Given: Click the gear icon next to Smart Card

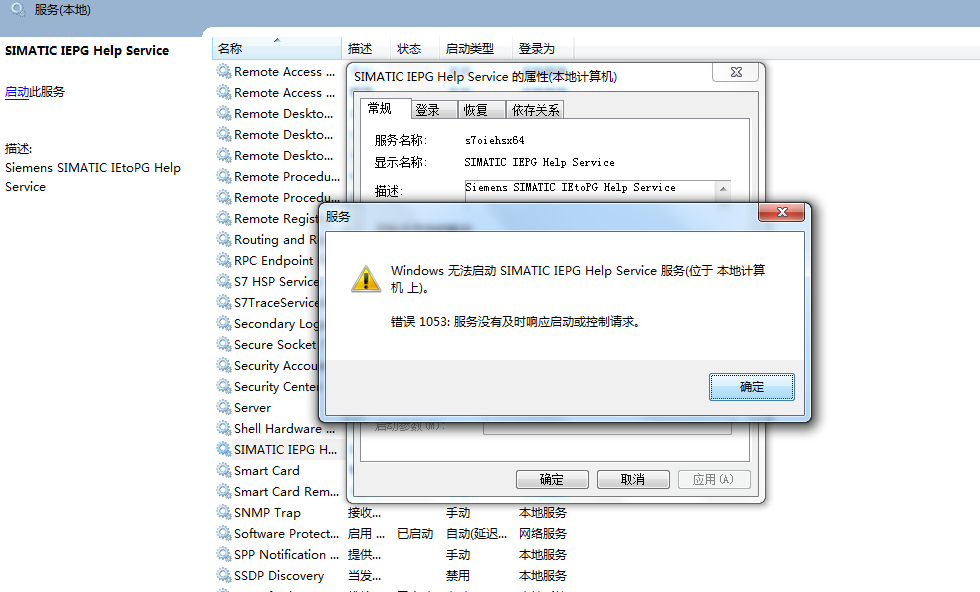Looking at the screenshot, I should point(224,470).
